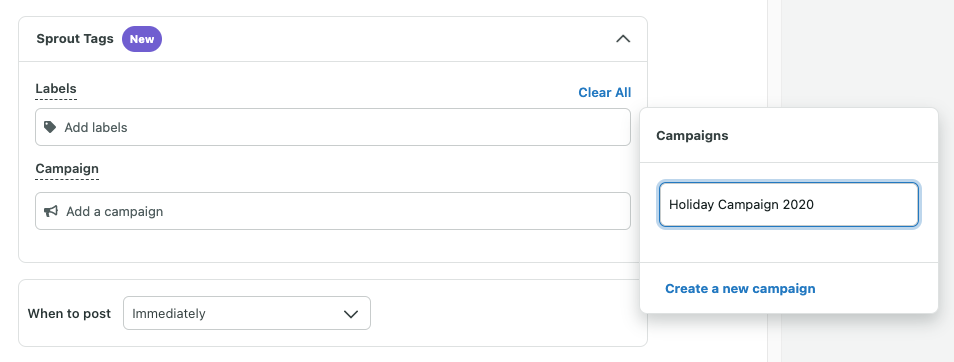This screenshot has height=362, width=954.
Task: Click the Labels heading with dotted underline
Action: (x=56, y=89)
